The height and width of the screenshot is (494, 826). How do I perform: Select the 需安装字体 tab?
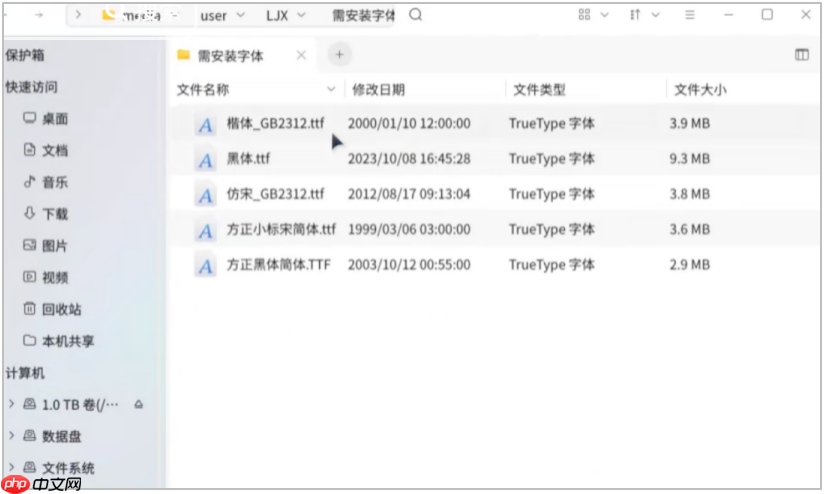coord(230,56)
